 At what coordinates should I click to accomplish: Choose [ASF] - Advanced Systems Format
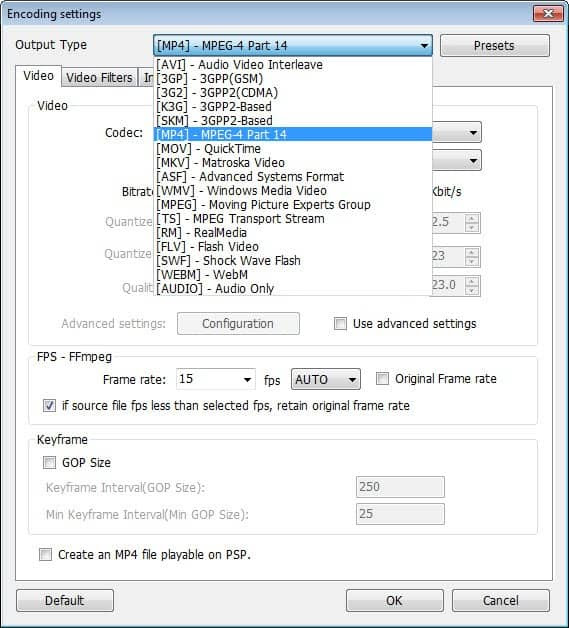293,177
